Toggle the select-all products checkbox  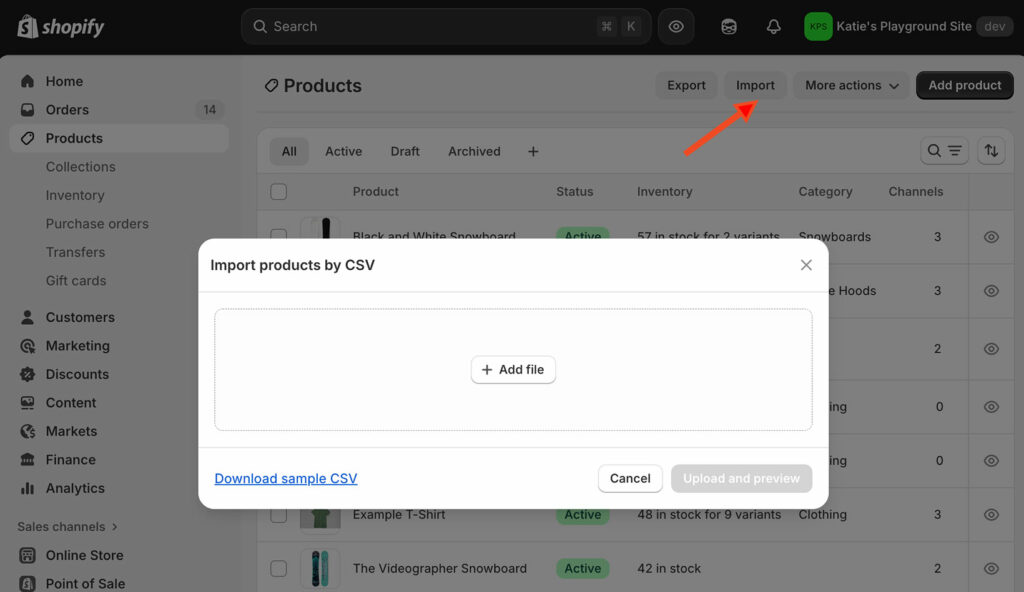tap(279, 191)
